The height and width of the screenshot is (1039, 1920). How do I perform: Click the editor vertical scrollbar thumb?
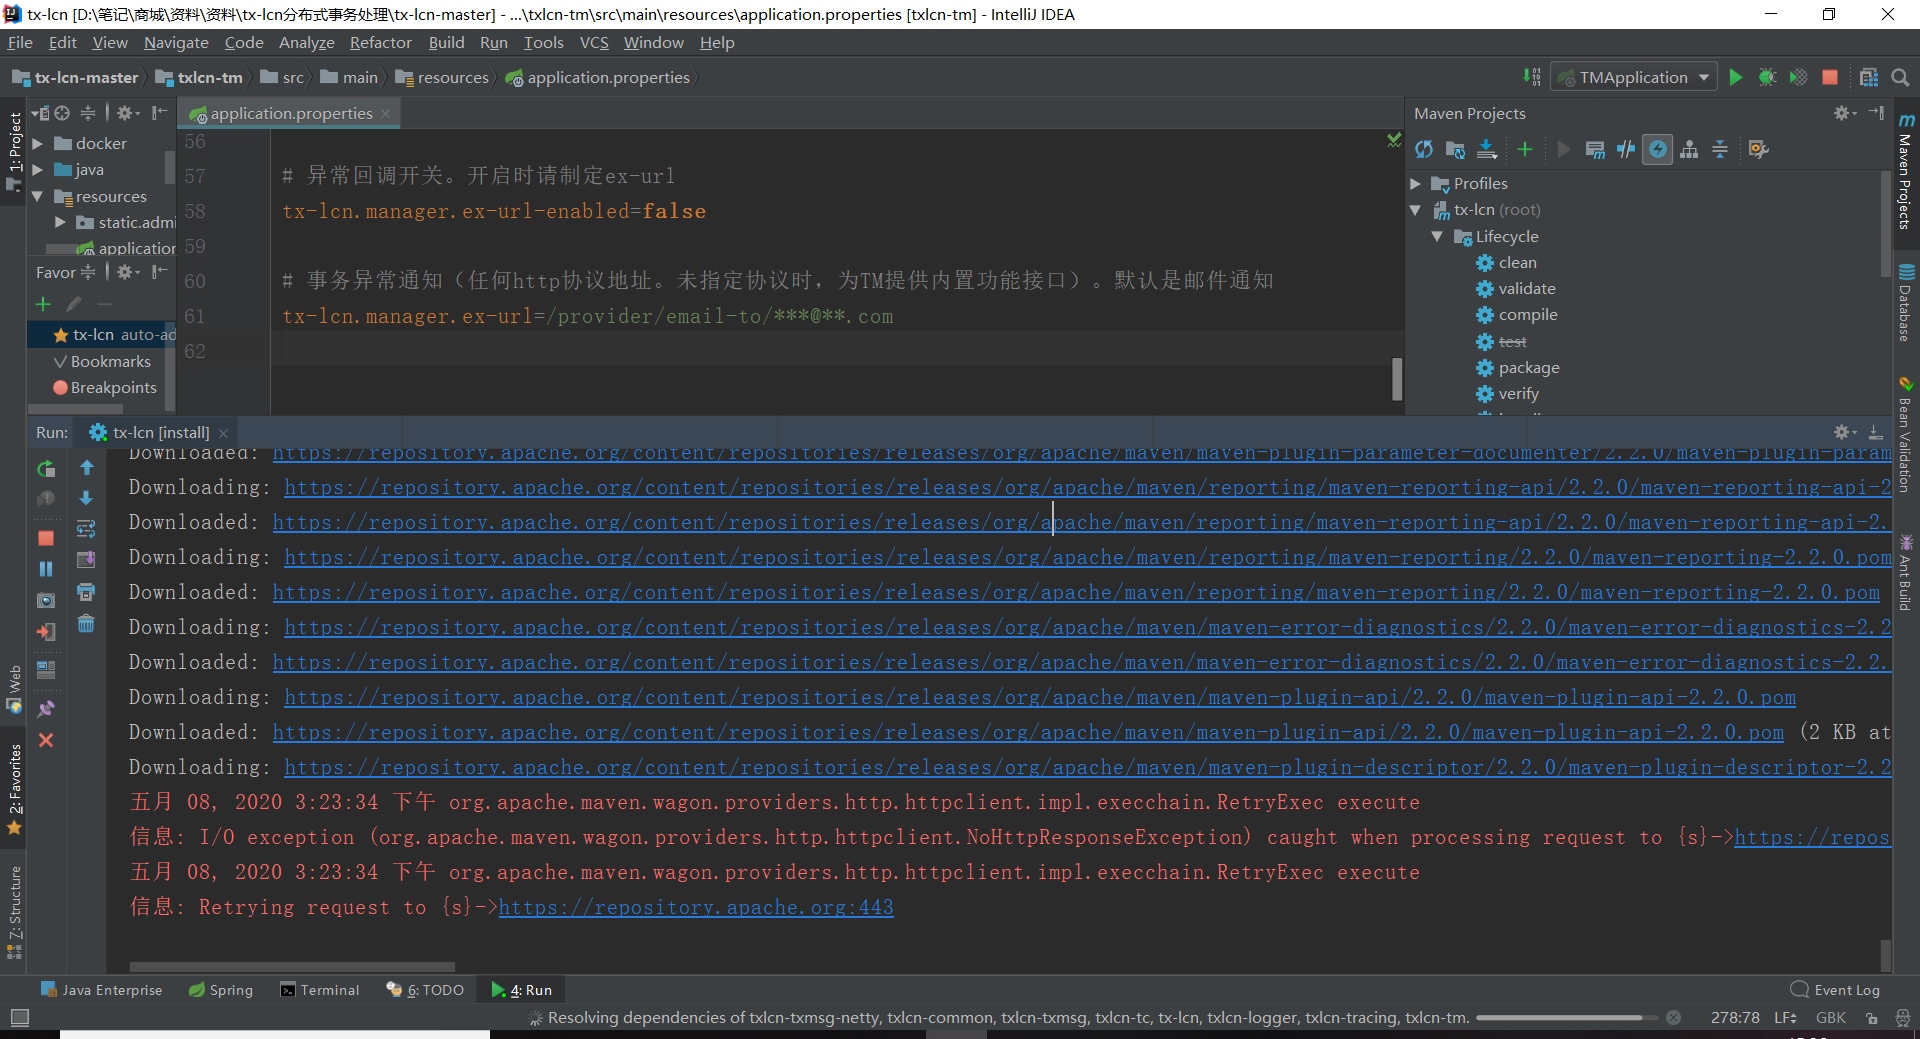point(1397,379)
